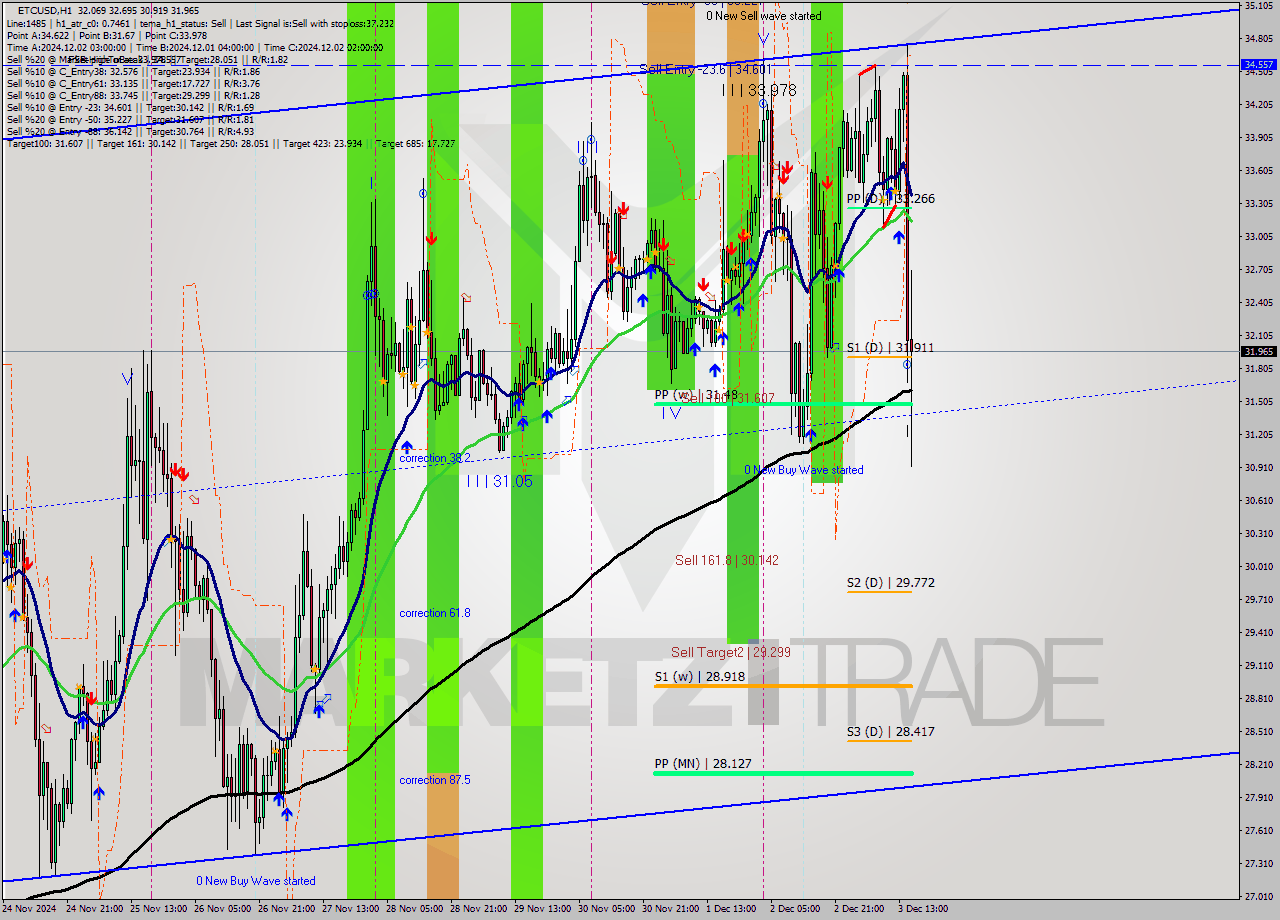Click the '1 Dec 13:00' time axis label
Image resolution: width=1280 pixels, height=920 pixels.
coord(731,909)
